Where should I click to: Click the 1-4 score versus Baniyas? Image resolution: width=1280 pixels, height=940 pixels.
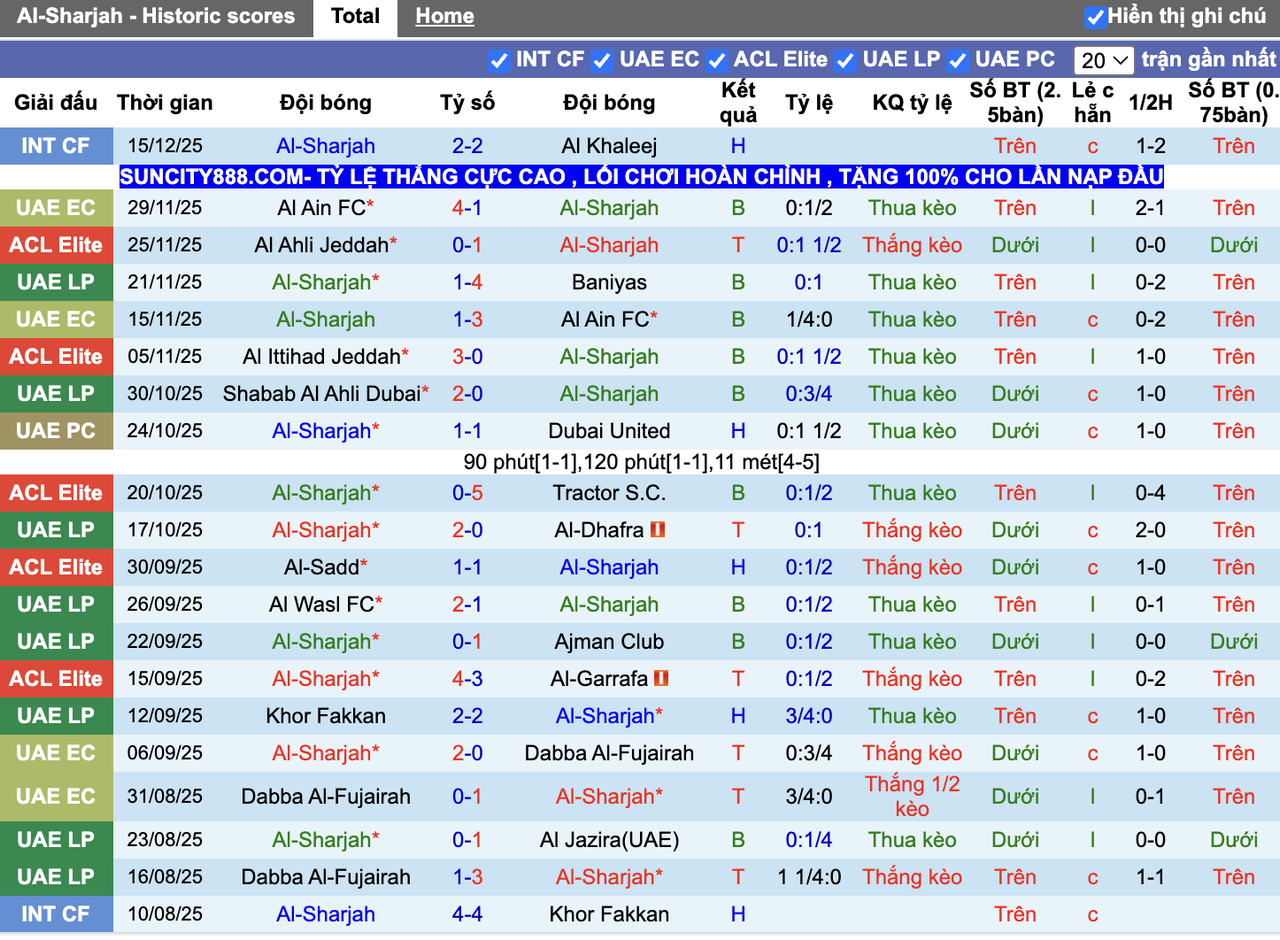[x=467, y=282]
